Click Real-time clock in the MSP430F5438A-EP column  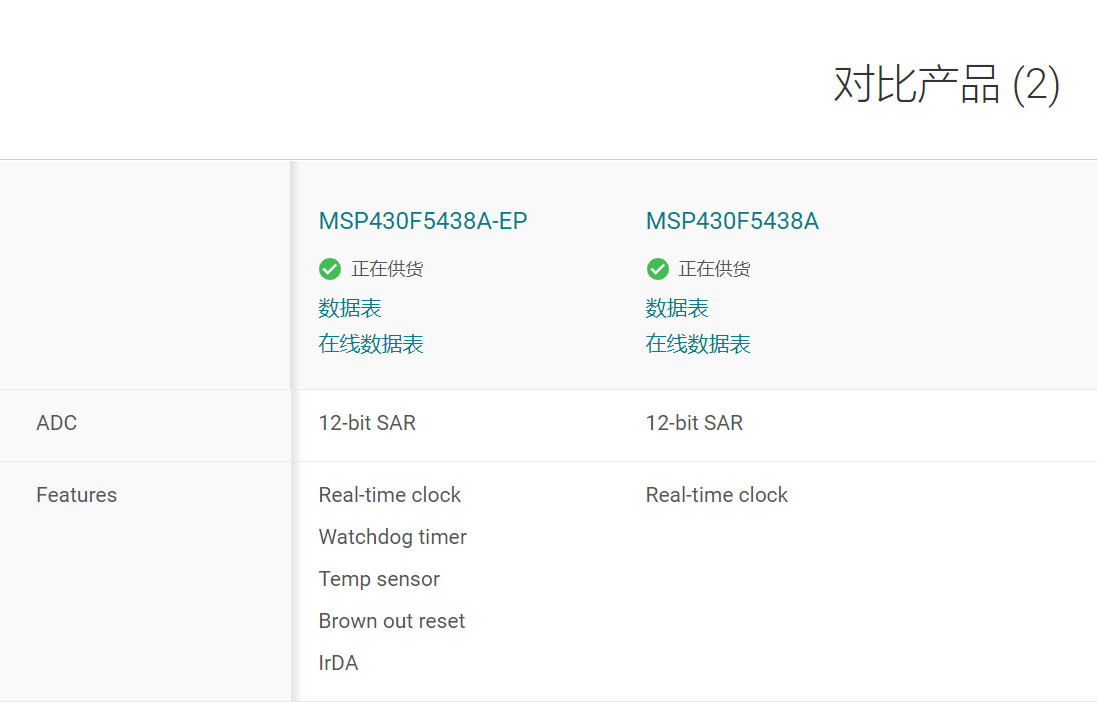coord(390,495)
